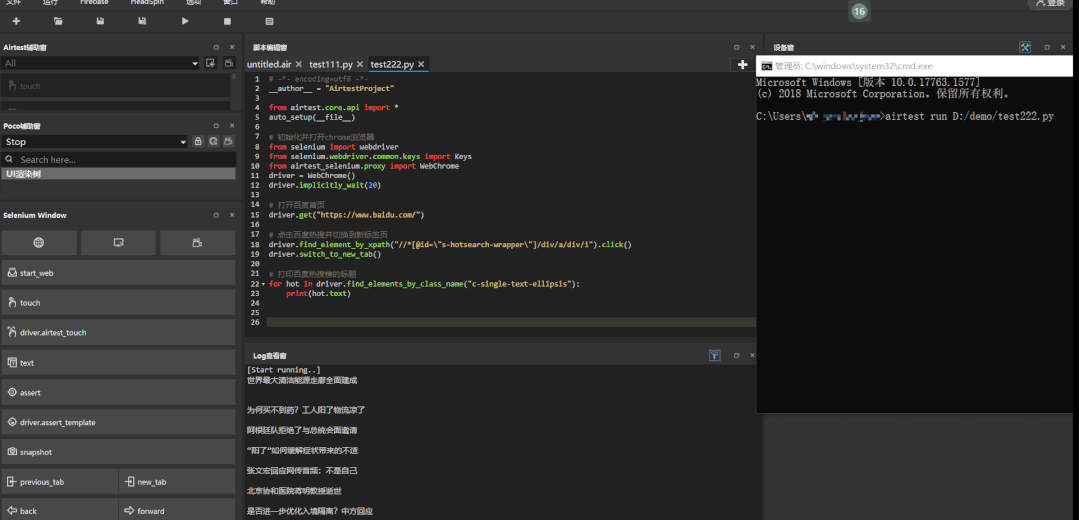
Task: Toggle the Poco lock icon
Action: click(x=198, y=142)
